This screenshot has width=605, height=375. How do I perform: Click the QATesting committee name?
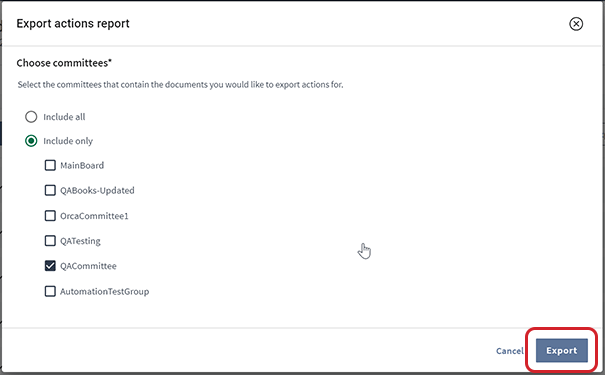click(x=80, y=241)
